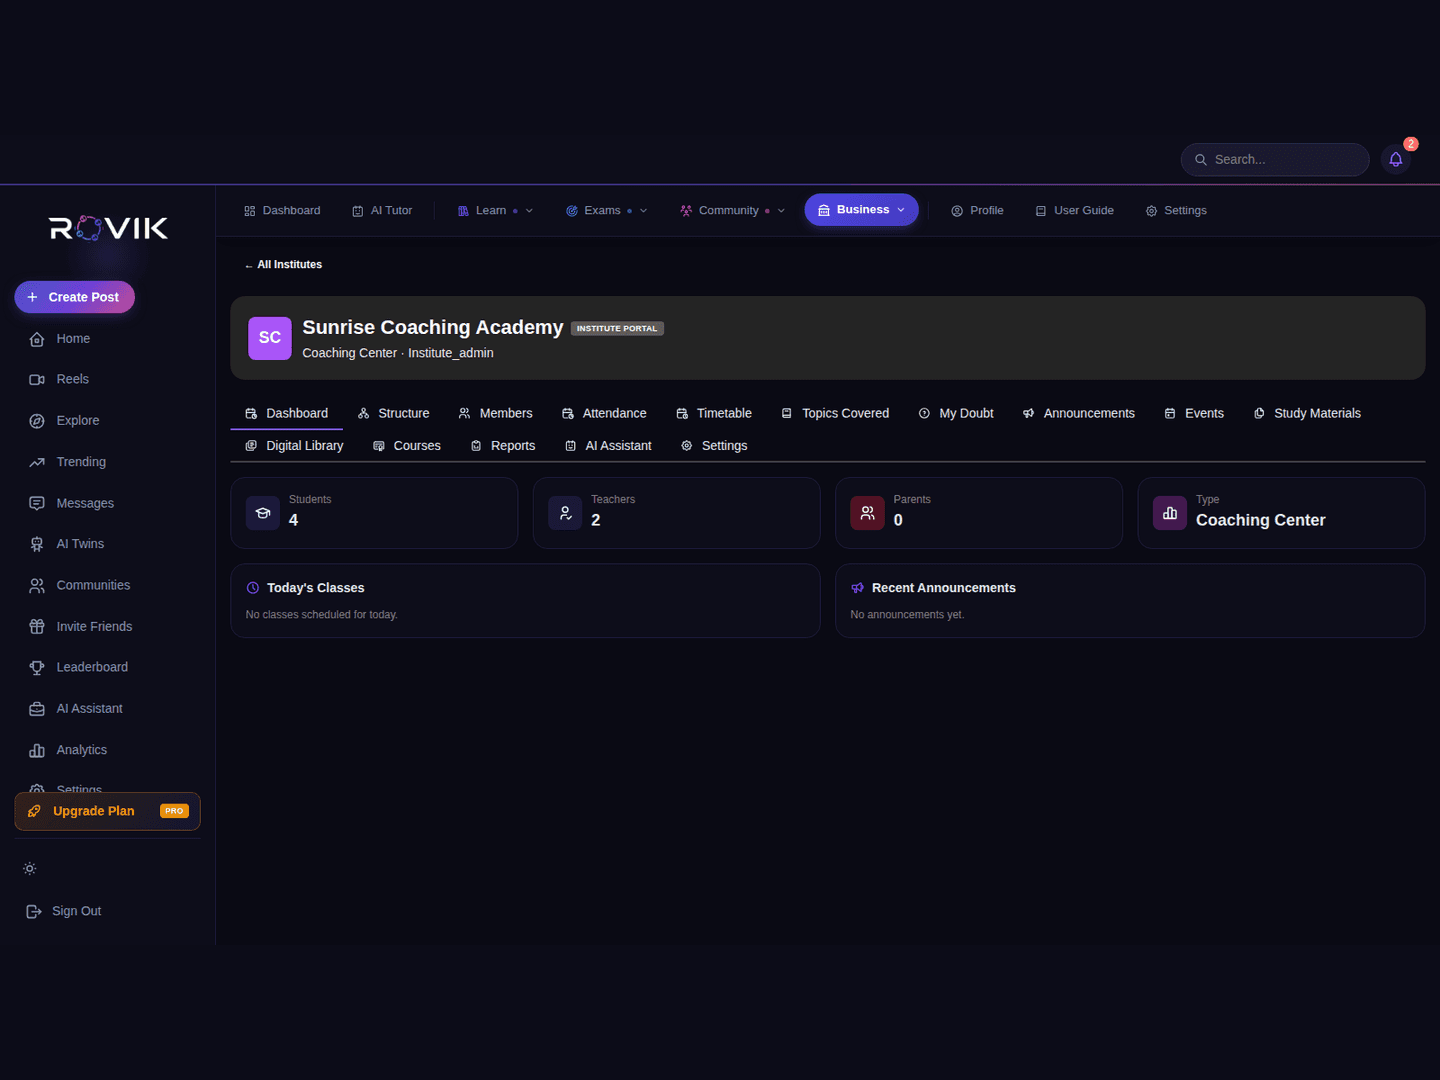
Task: Click the Students count card
Action: [374, 513]
